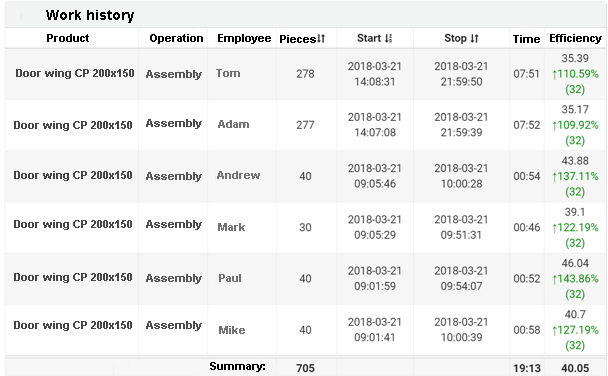Select the Employee column header

[244, 38]
